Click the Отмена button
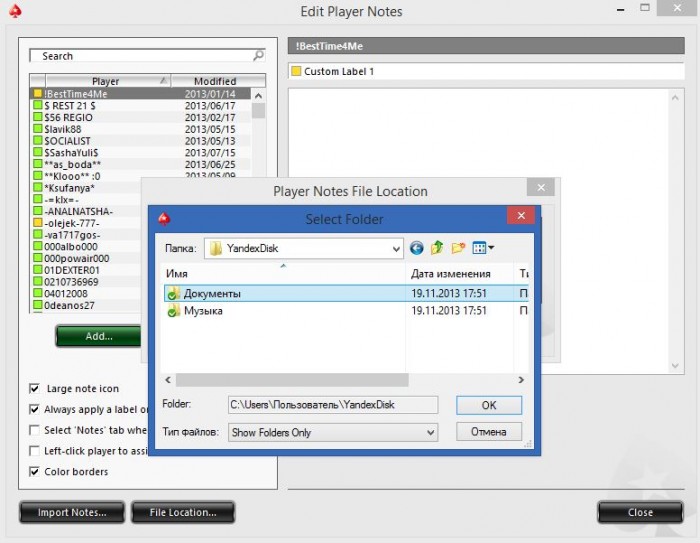 (489, 432)
